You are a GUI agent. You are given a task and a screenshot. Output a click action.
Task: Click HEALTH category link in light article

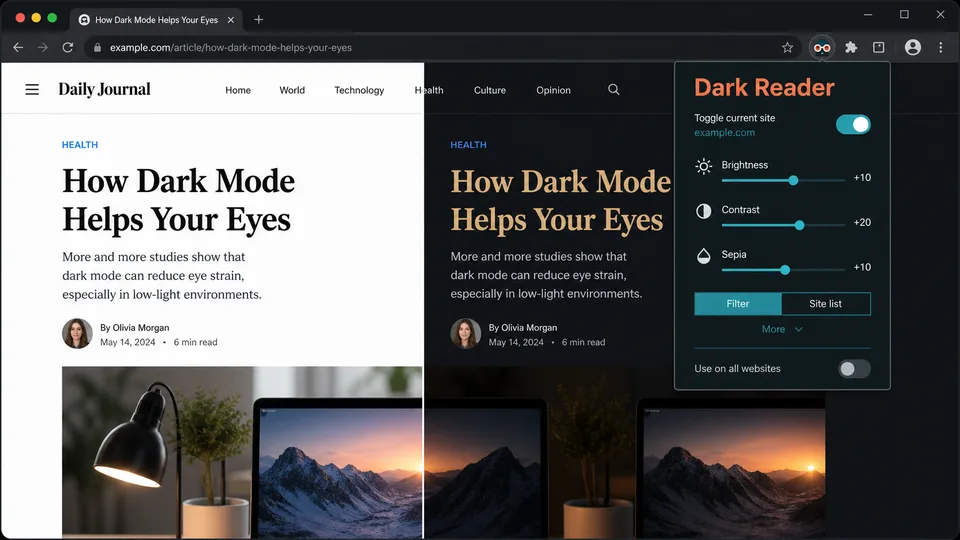(x=80, y=144)
